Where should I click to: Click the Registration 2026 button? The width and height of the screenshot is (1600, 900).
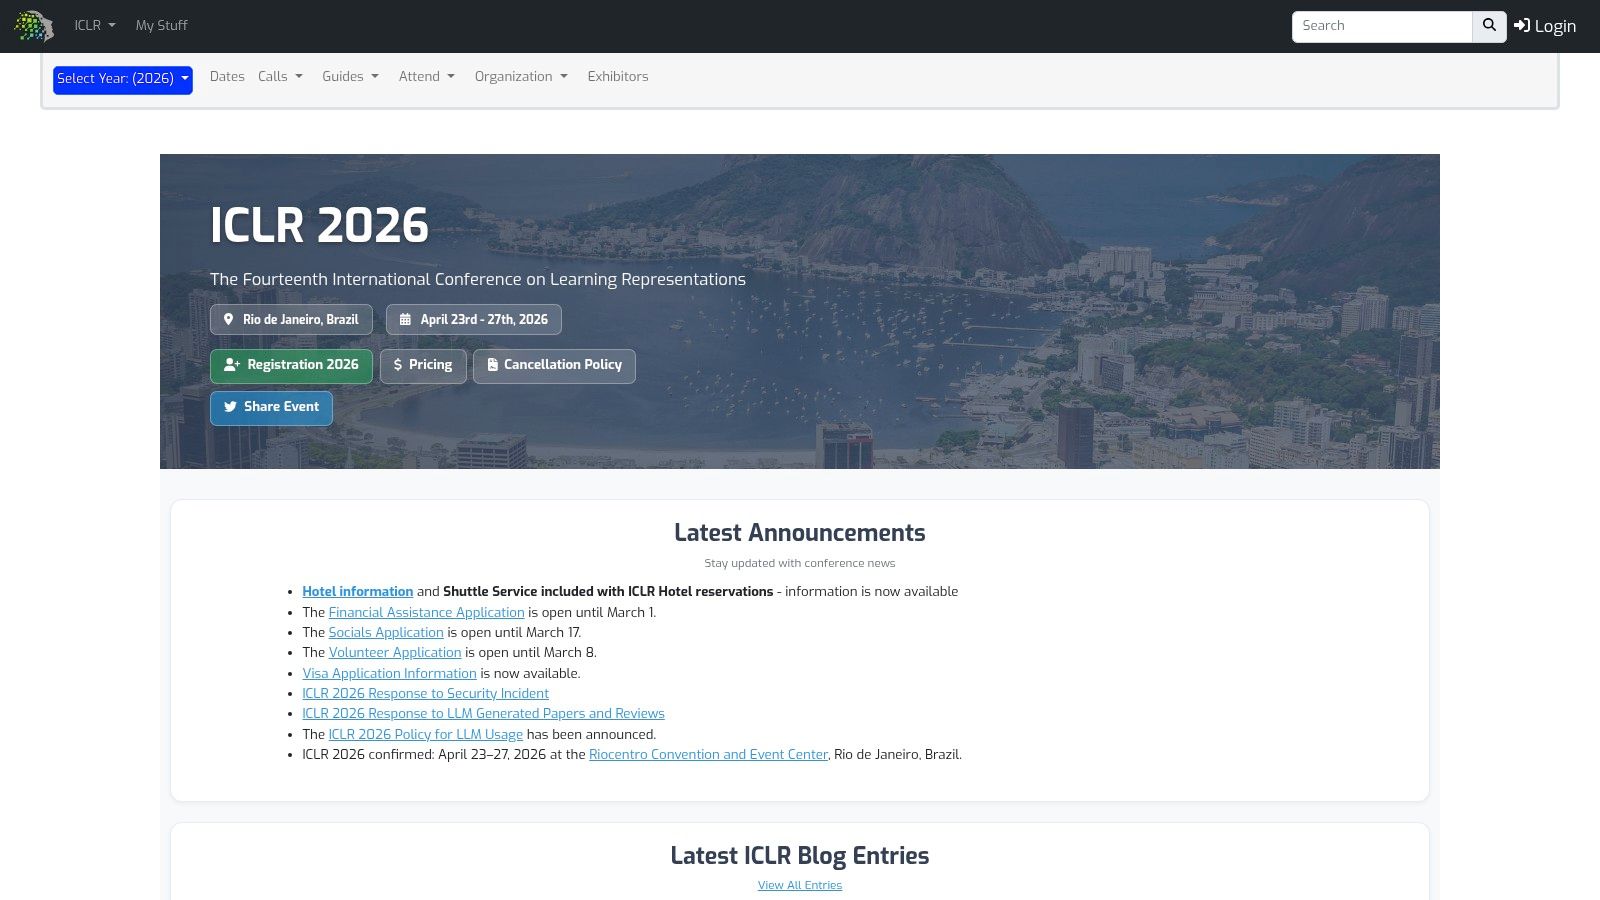pos(291,366)
